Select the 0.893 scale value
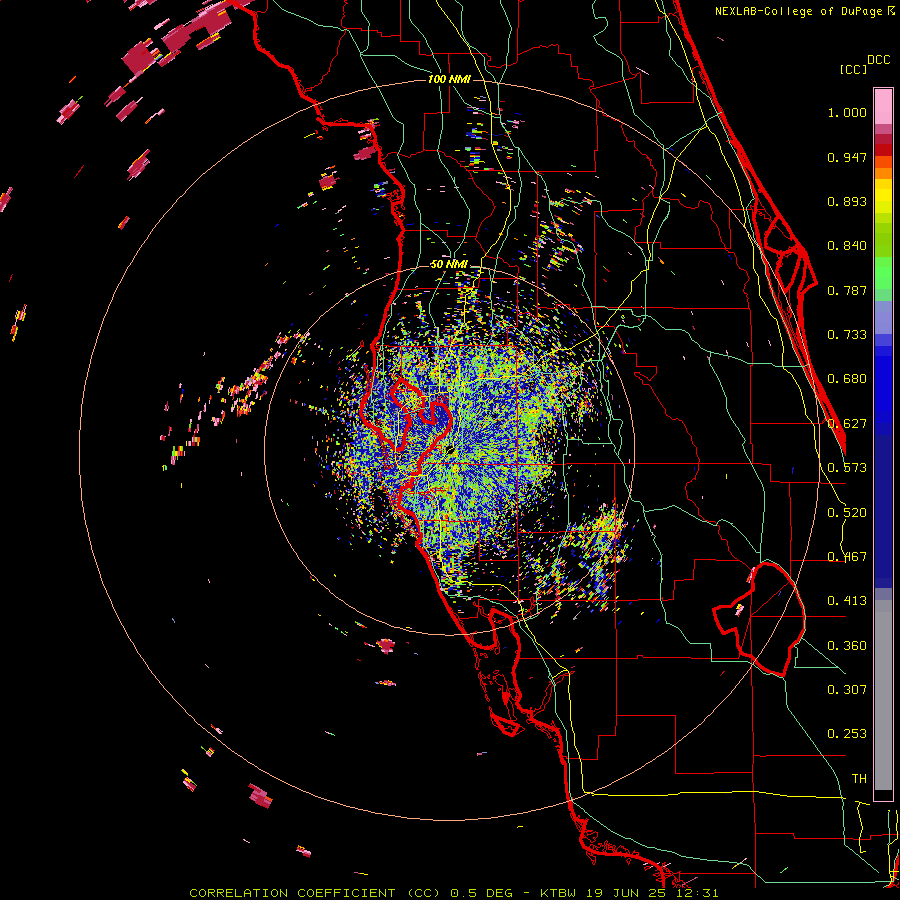The width and height of the screenshot is (900, 900). pyautogui.click(x=847, y=201)
